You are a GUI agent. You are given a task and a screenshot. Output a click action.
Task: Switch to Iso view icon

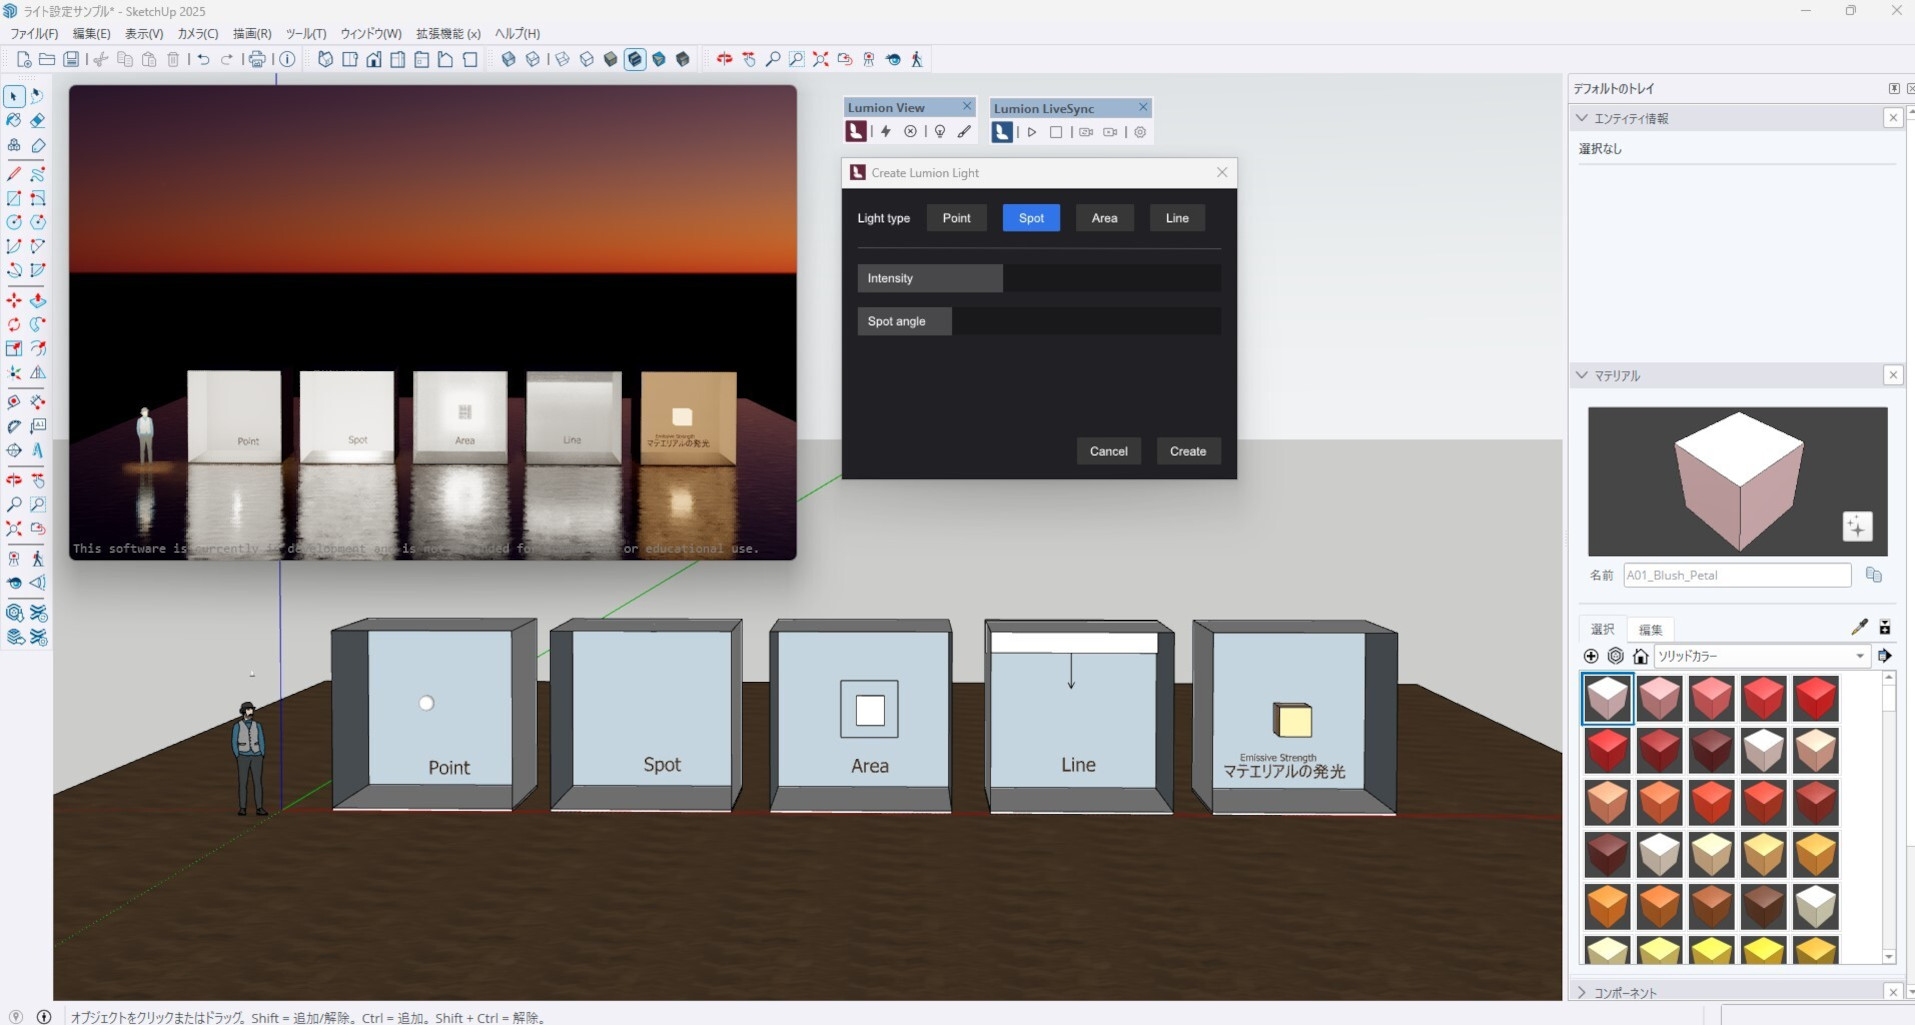coord(325,60)
